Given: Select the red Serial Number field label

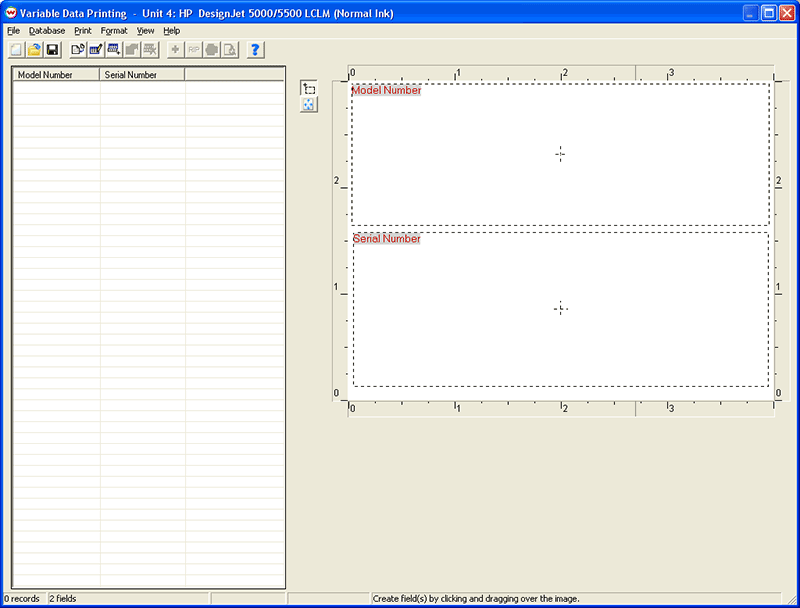Looking at the screenshot, I should (387, 239).
